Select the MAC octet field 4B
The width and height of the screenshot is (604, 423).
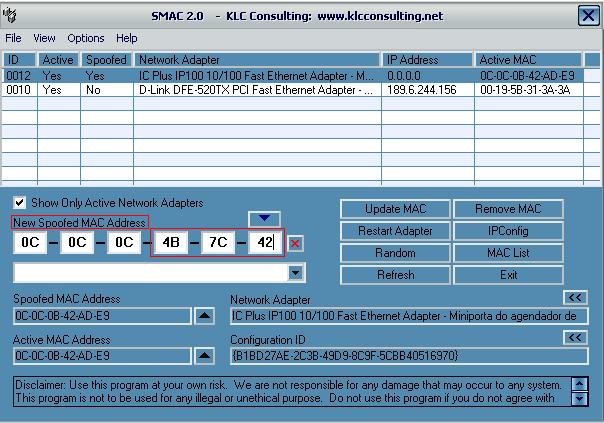pos(171,242)
